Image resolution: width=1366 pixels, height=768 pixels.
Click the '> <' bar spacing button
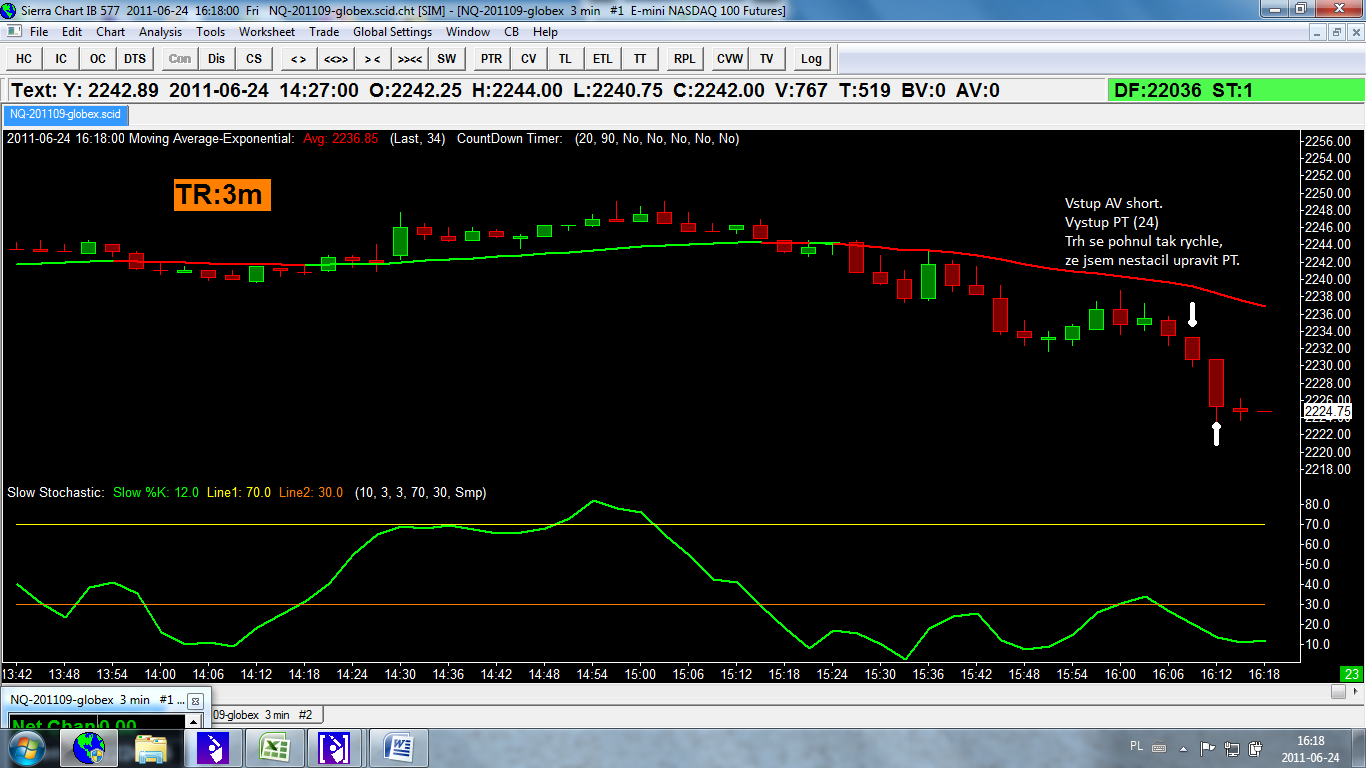[372, 59]
